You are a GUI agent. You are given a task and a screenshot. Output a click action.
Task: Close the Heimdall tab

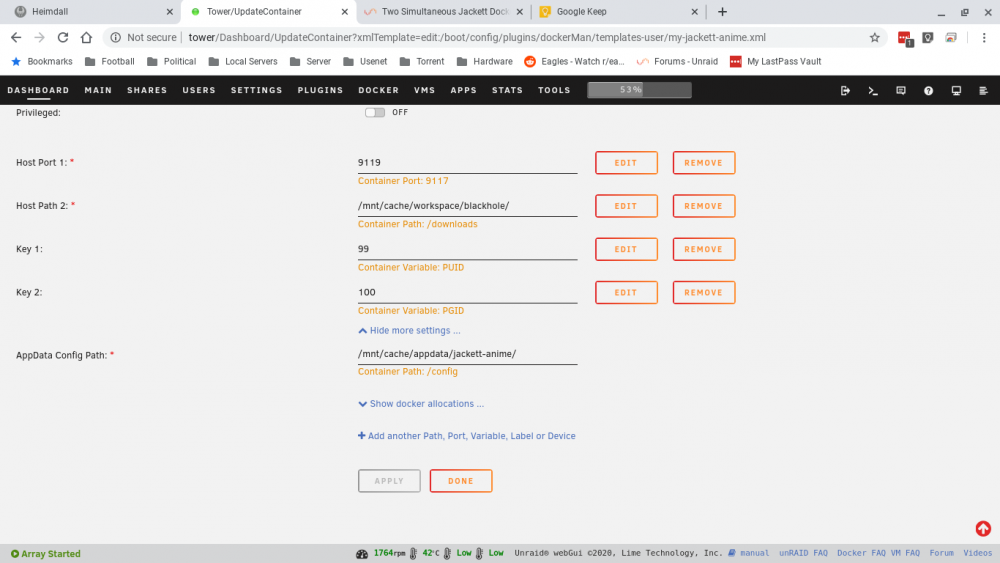(x=170, y=11)
